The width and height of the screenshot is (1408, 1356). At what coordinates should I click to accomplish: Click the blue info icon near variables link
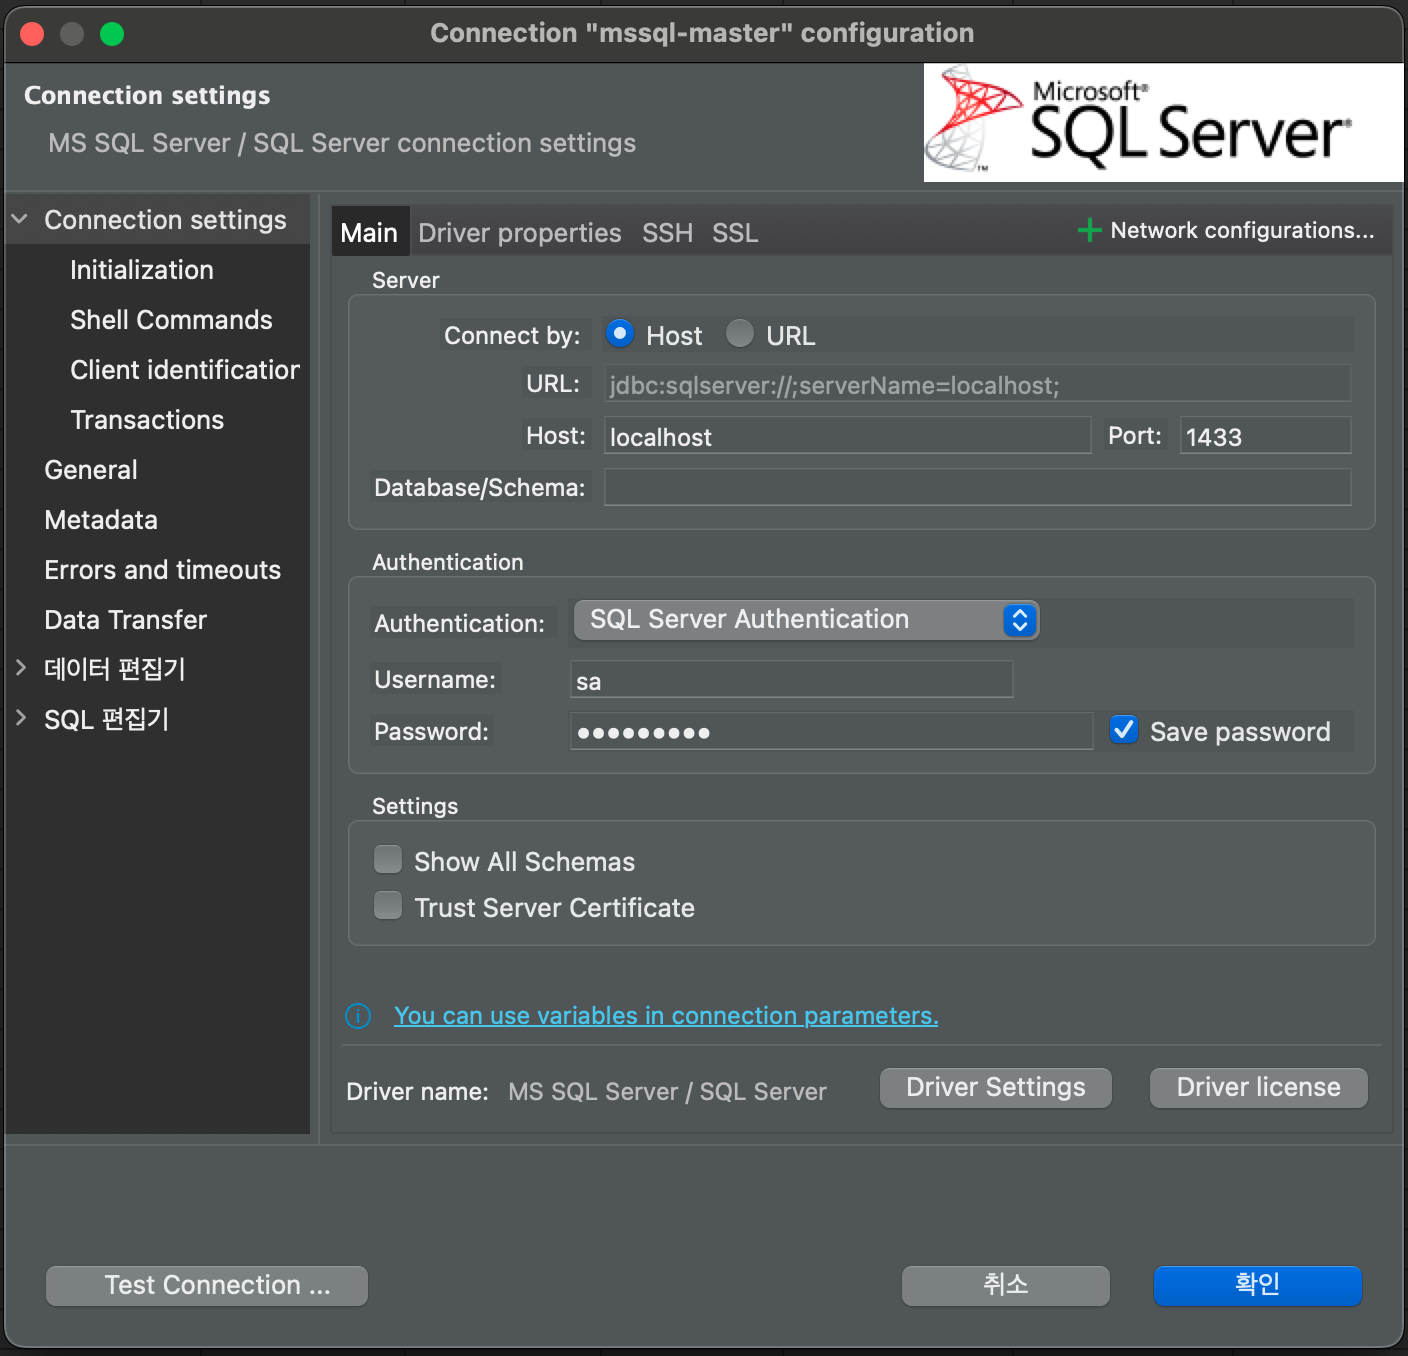[x=358, y=1016]
